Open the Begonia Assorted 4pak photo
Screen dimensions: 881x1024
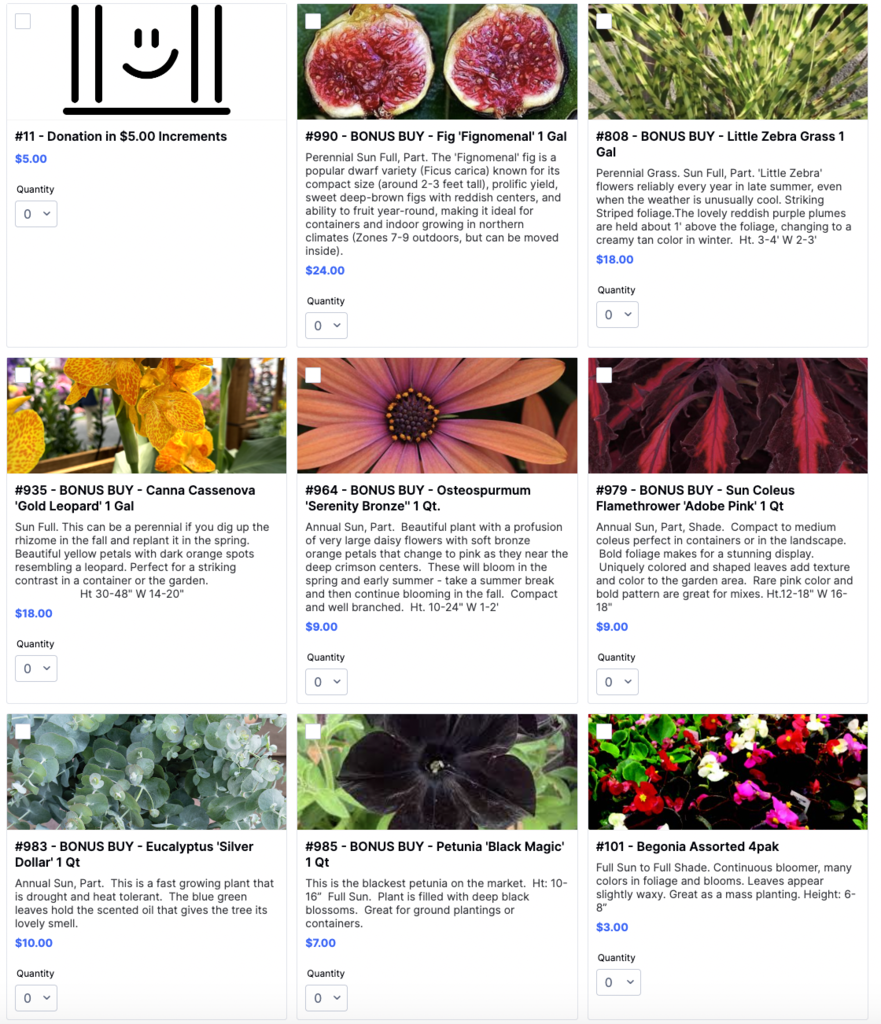pyautogui.click(x=728, y=772)
